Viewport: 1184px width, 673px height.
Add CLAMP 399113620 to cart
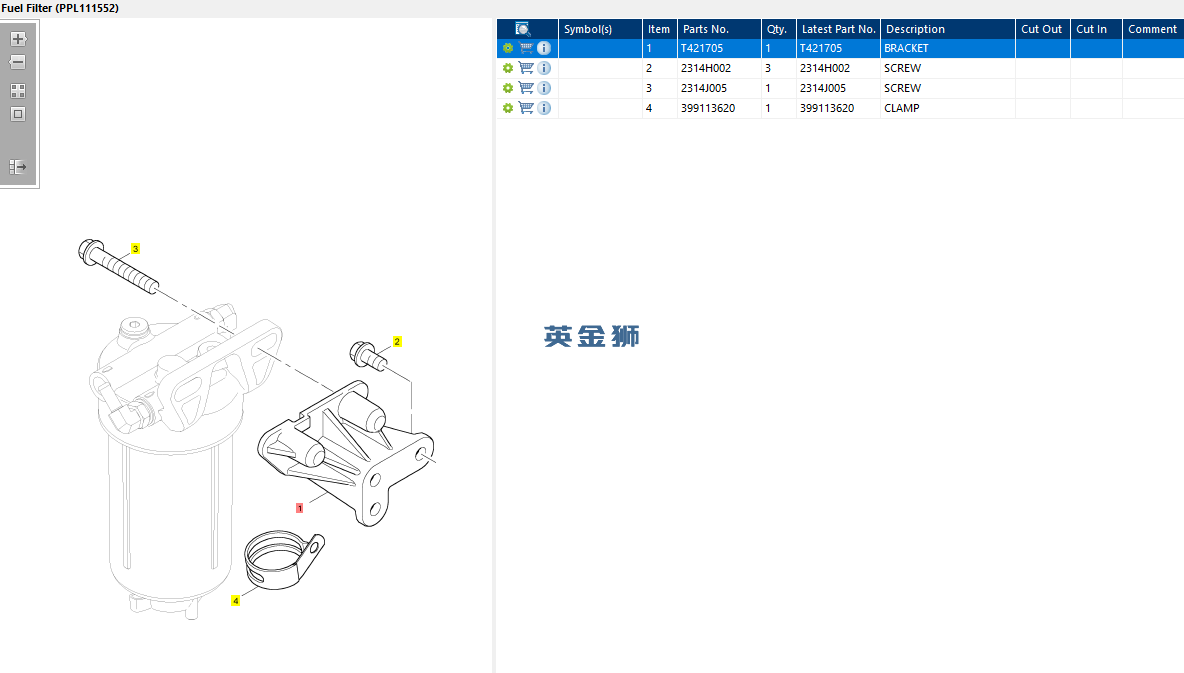526,108
